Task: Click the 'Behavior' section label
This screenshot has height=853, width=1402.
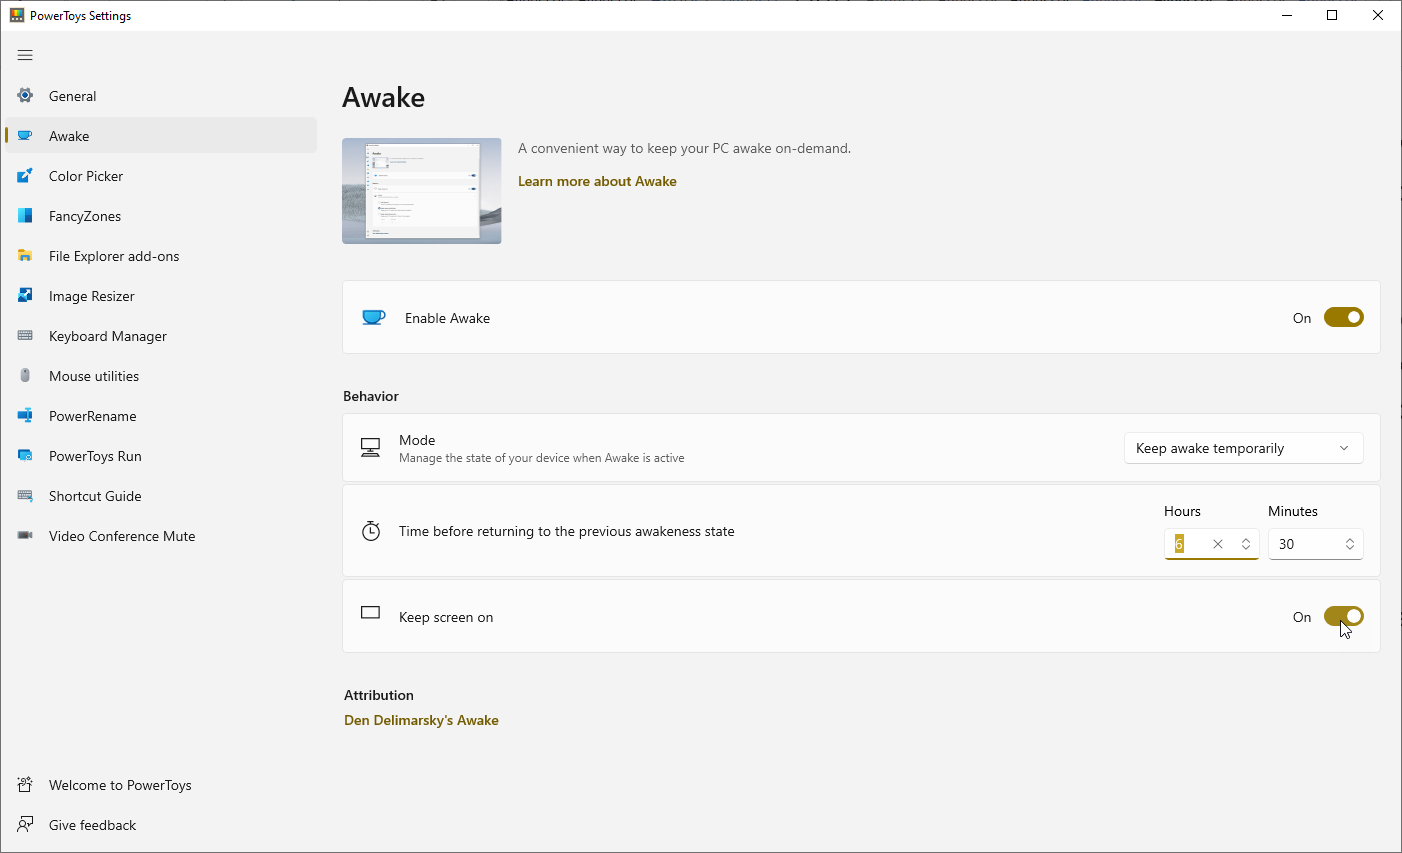Action: [371, 396]
